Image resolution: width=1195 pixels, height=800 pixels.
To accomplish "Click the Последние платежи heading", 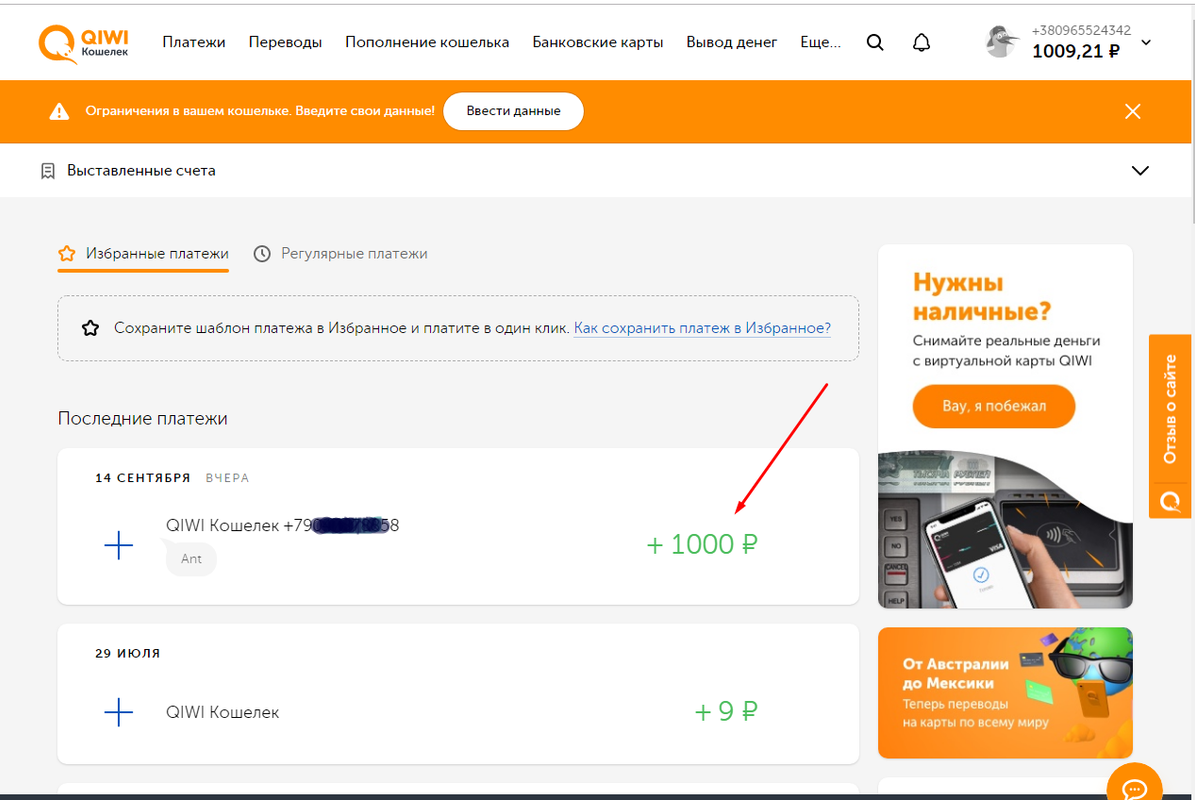I will [143, 418].
